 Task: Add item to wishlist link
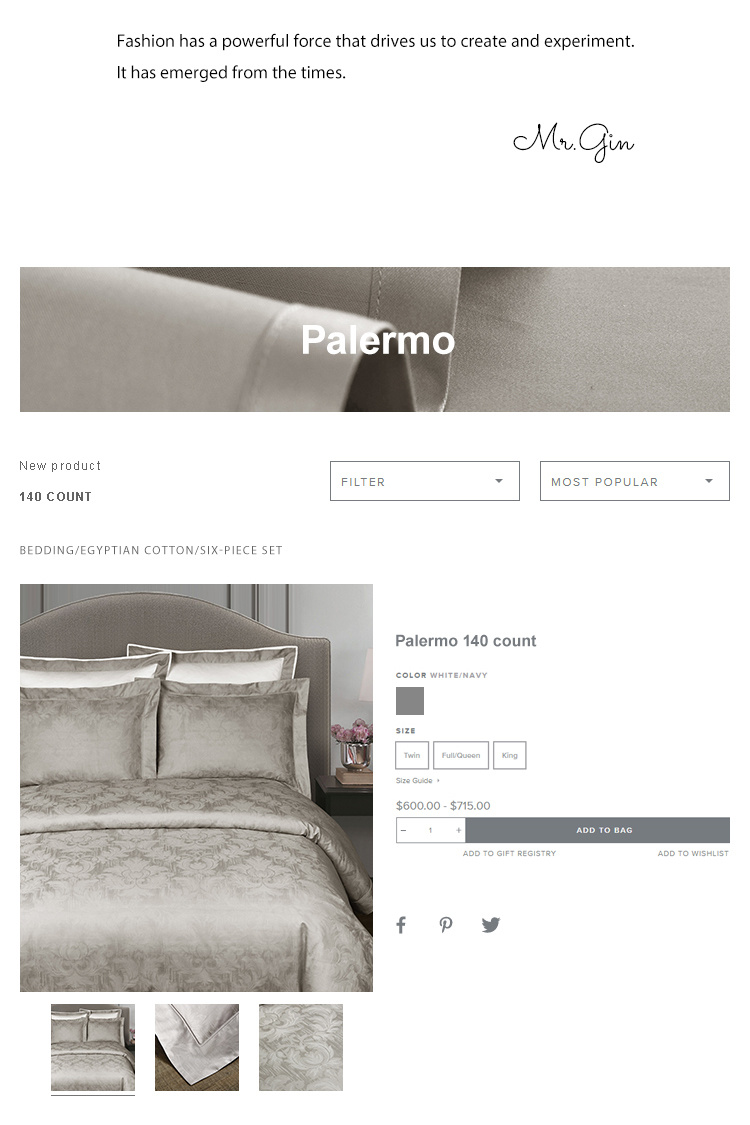[x=693, y=853]
